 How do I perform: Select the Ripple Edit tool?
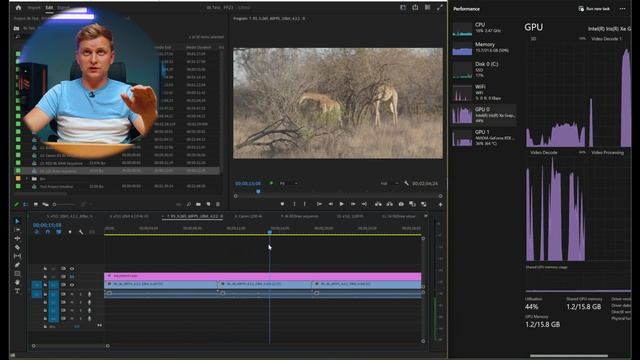tap(17, 238)
